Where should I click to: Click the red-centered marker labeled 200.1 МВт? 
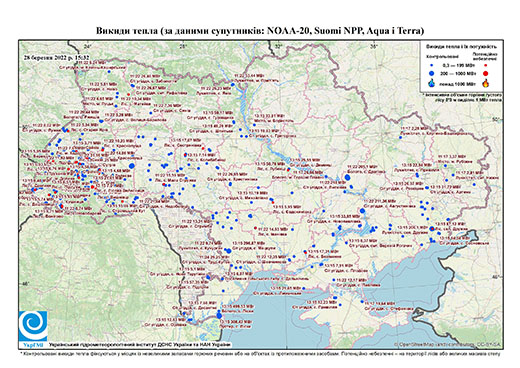point(432,229)
